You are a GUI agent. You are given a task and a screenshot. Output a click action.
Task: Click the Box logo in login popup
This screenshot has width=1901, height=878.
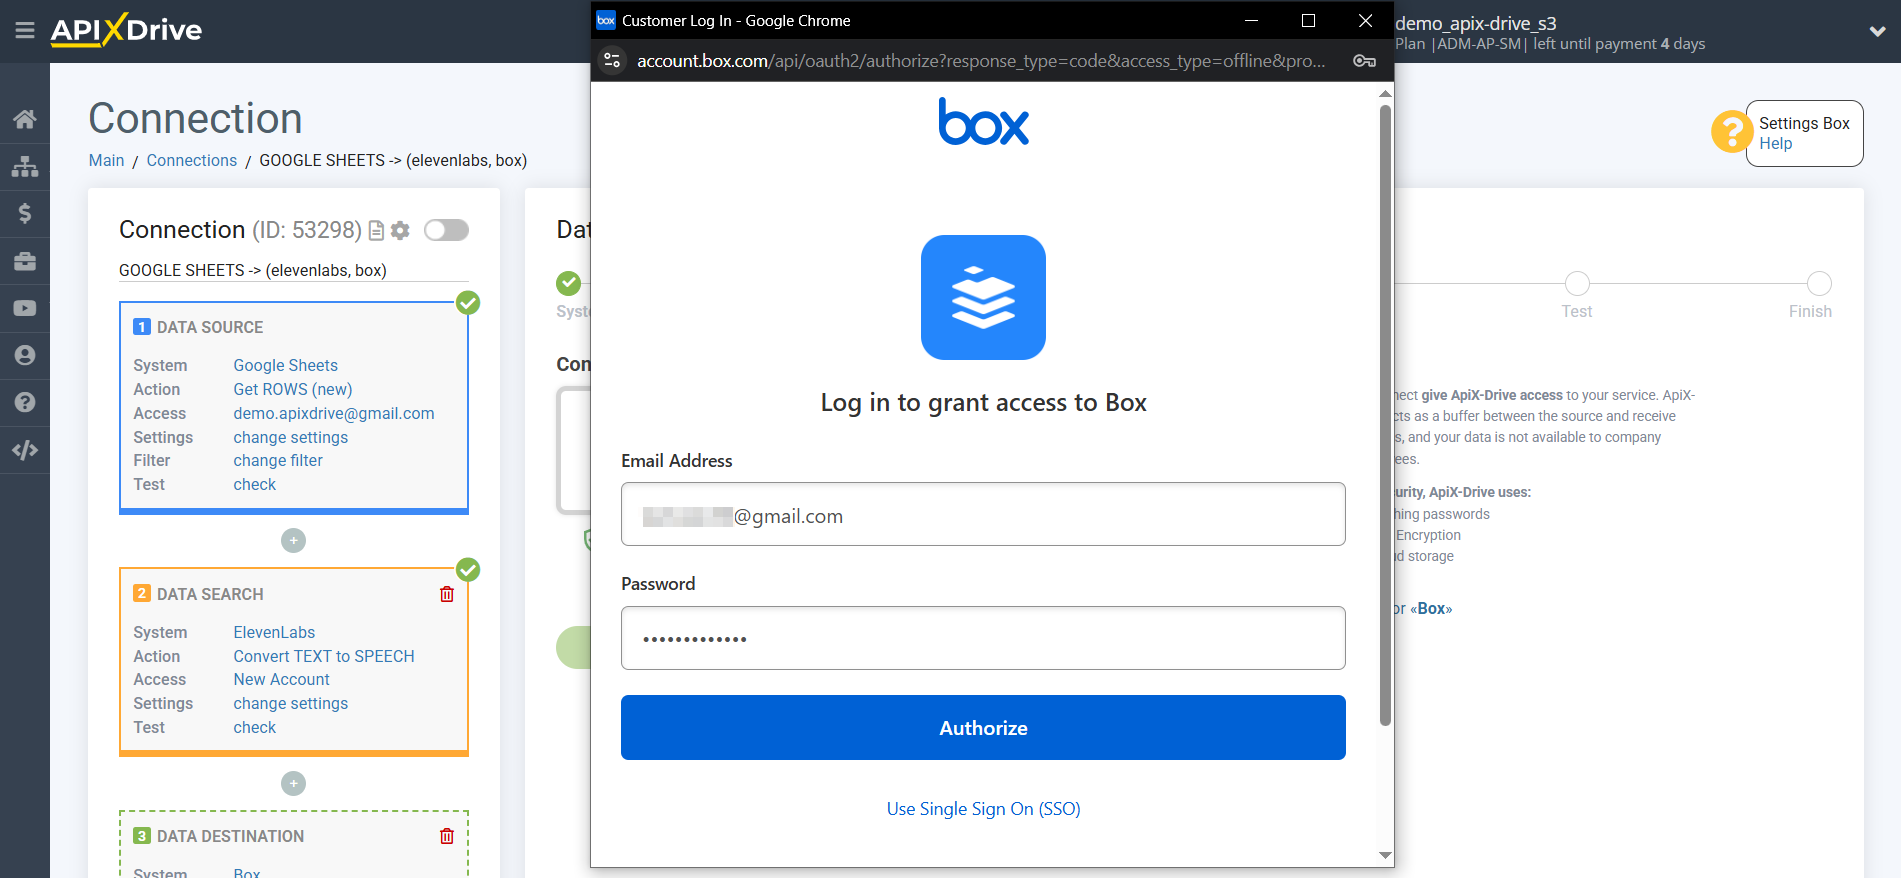click(x=983, y=122)
